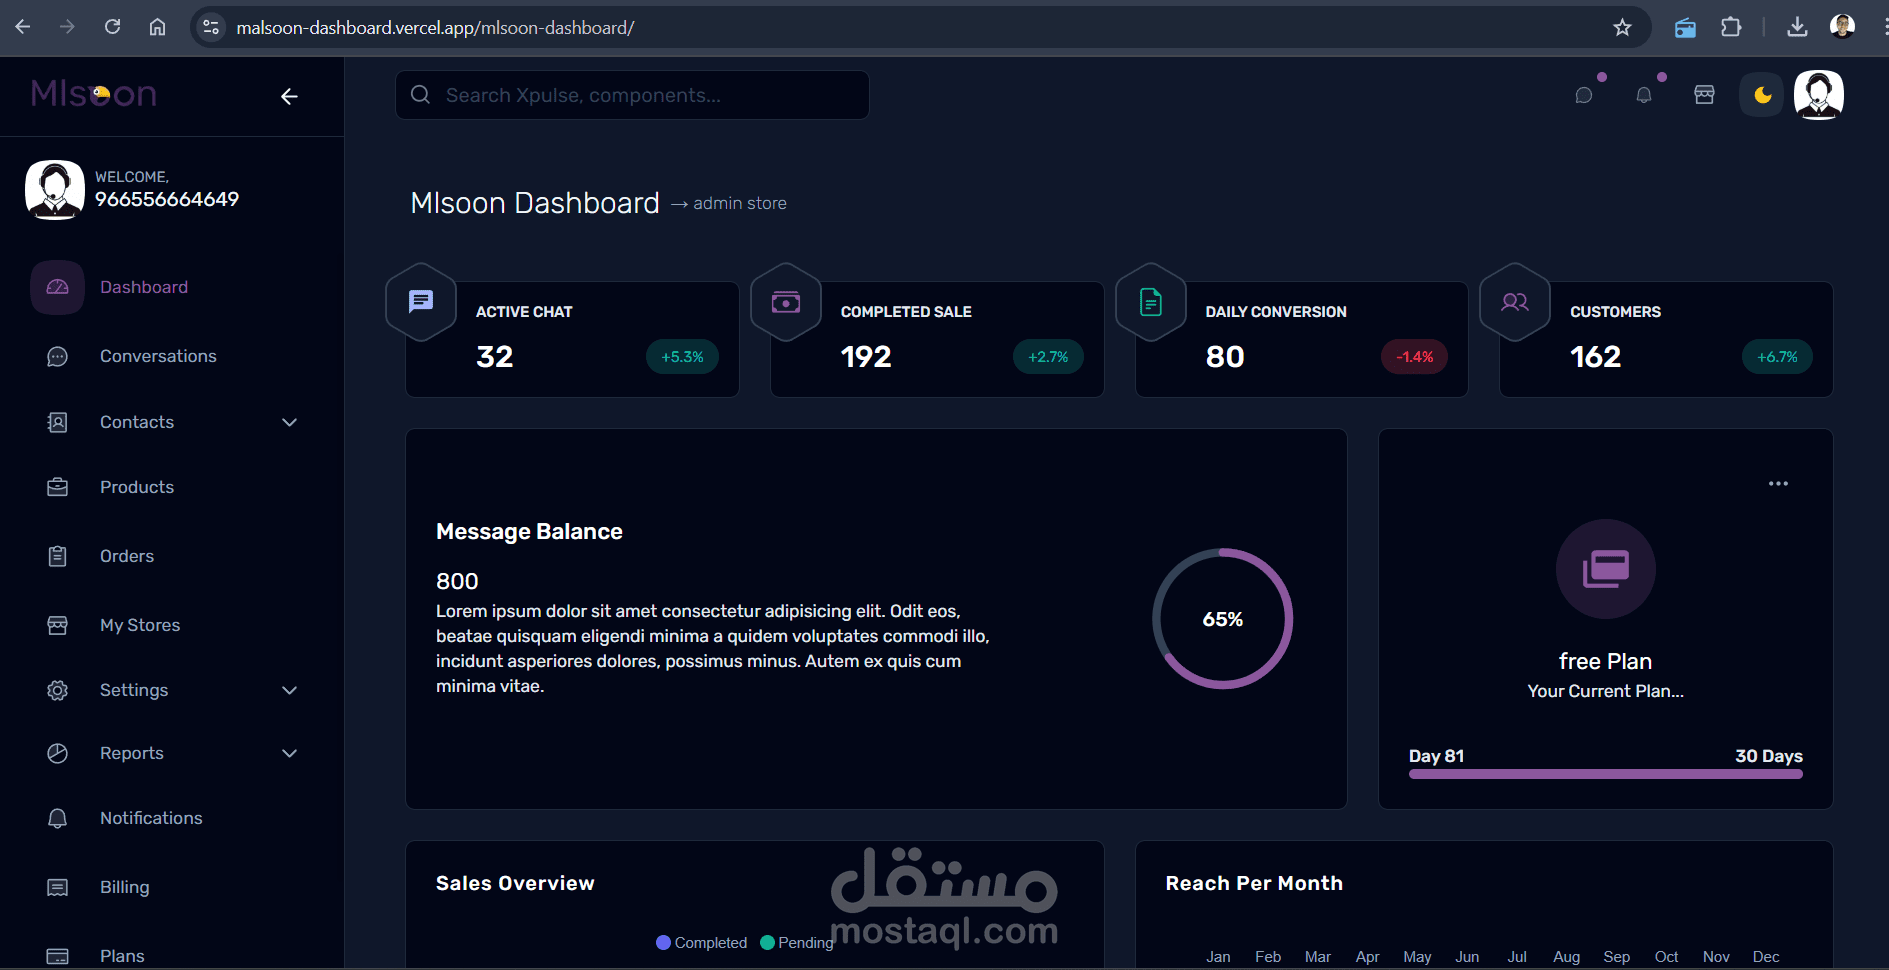Click the Notifications bell sidebar icon
Screen dimensions: 1889x970
pyautogui.click(x=58, y=818)
